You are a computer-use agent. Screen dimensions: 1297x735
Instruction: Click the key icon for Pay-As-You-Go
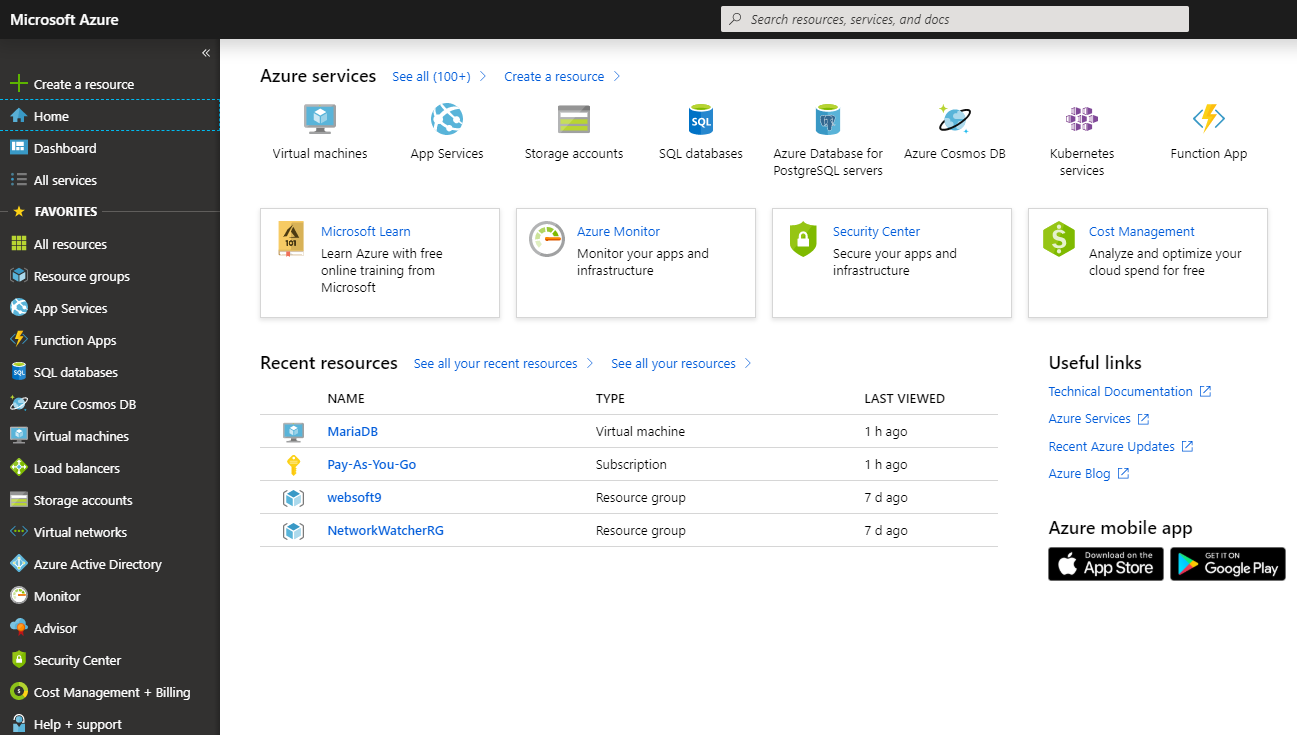pos(293,465)
